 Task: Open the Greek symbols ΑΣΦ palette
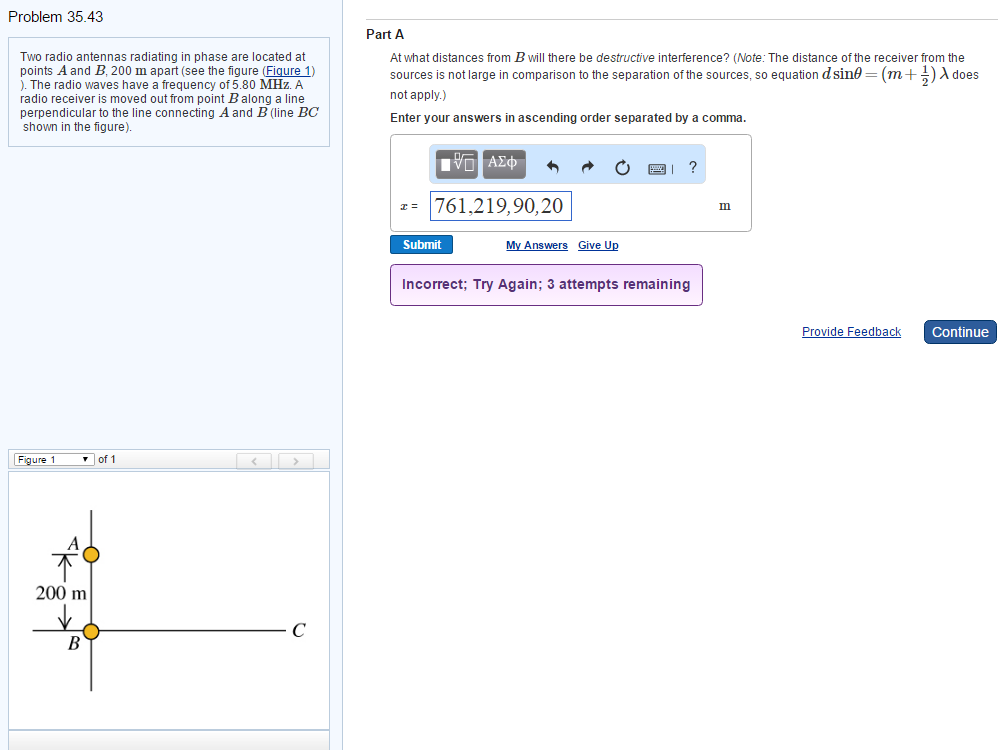(x=504, y=164)
